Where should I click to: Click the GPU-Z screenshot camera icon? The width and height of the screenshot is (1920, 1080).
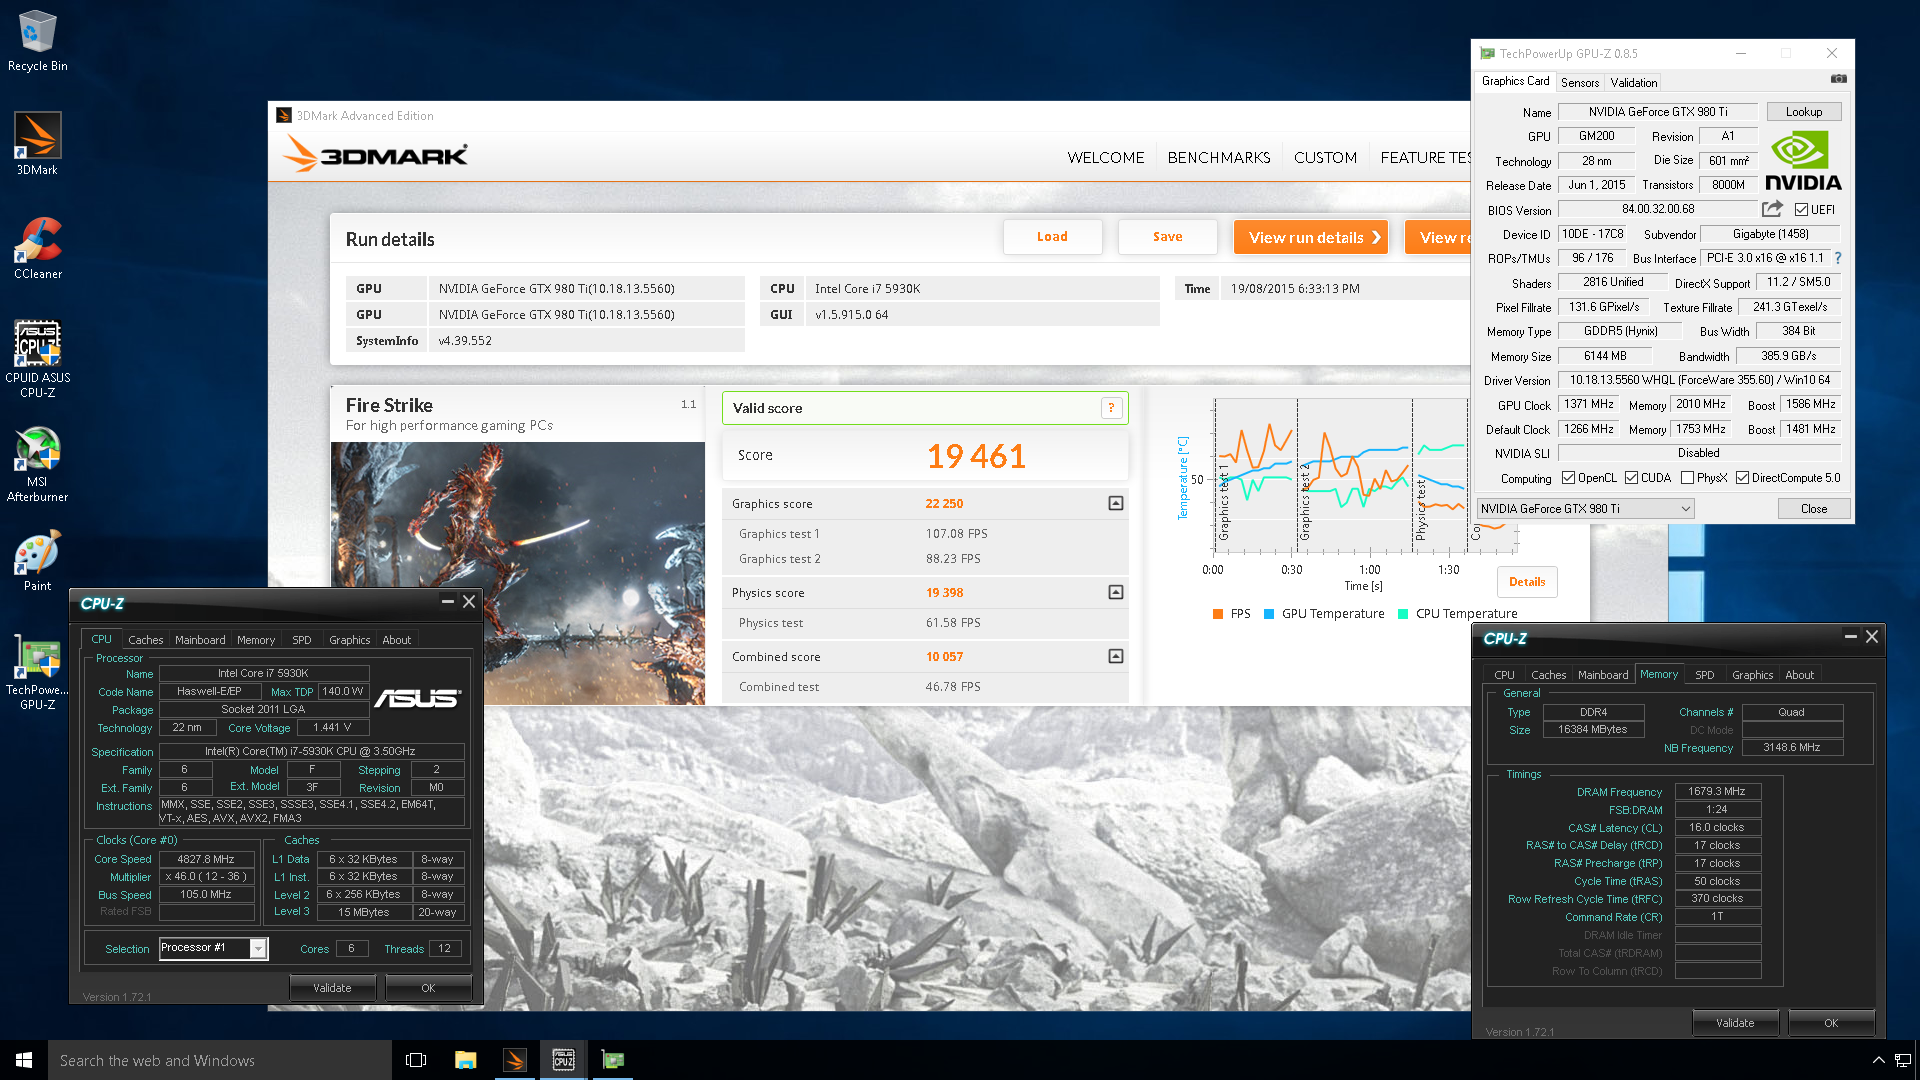click(x=1838, y=79)
